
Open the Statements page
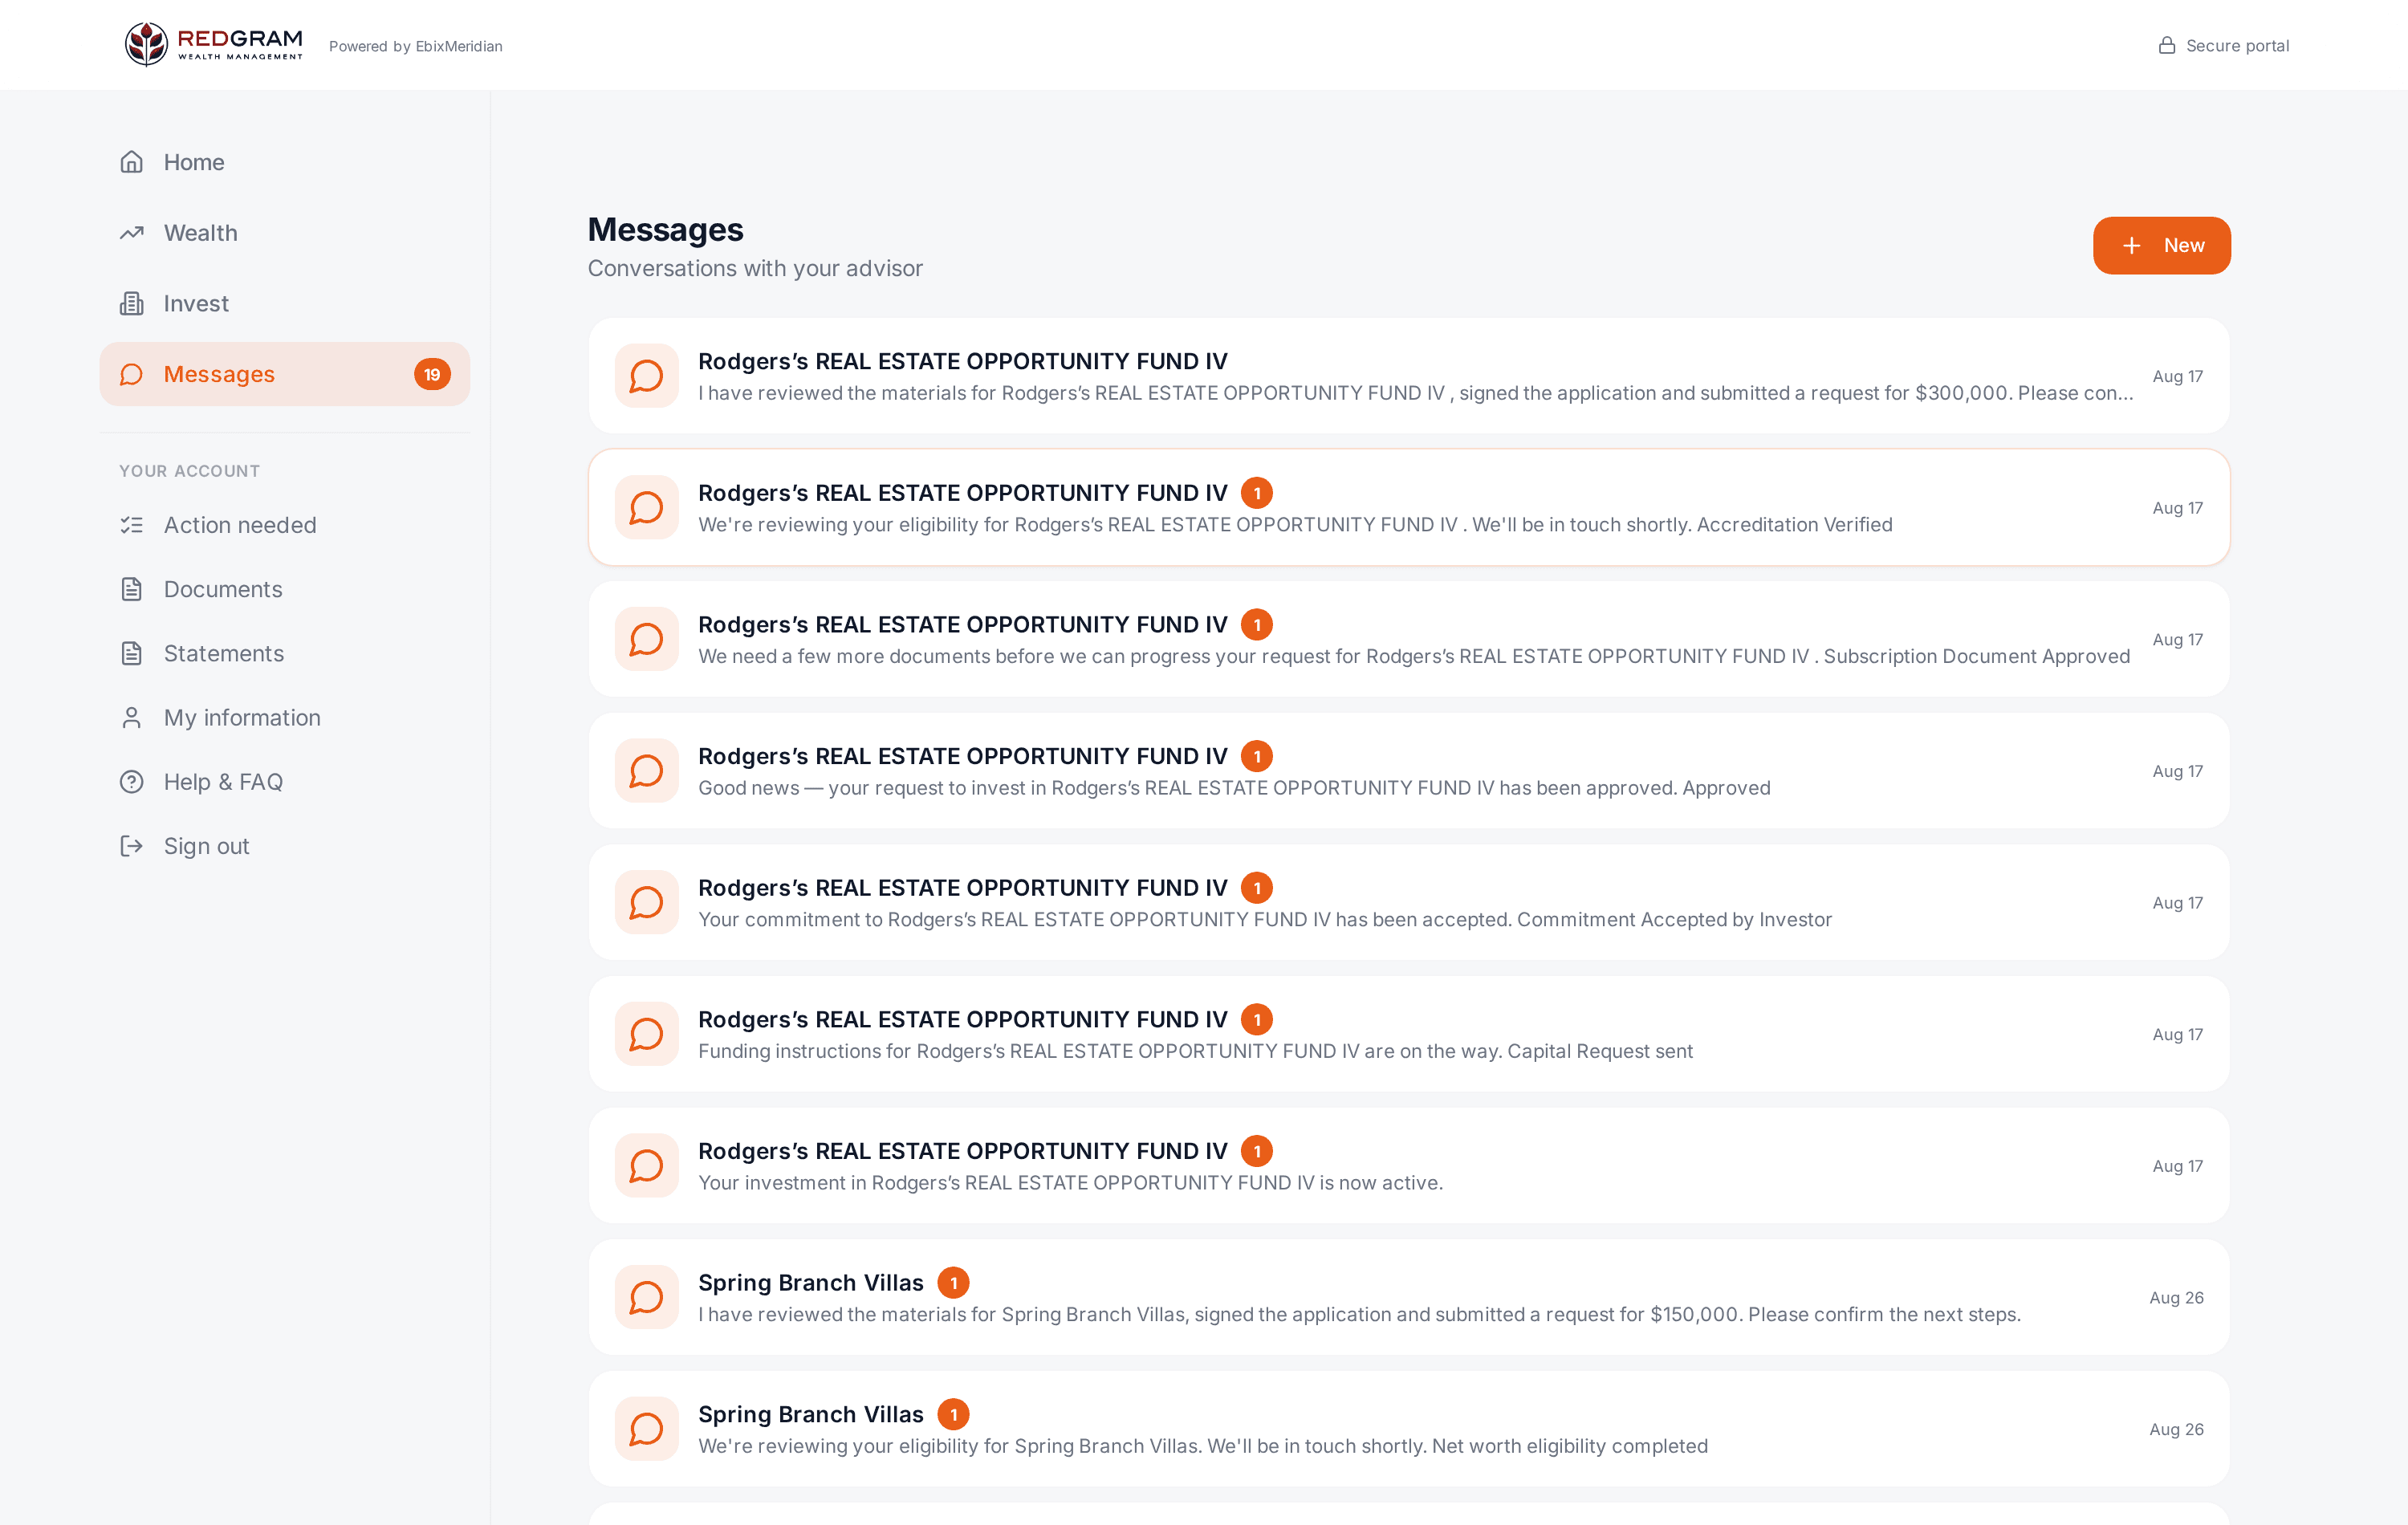pos(223,654)
